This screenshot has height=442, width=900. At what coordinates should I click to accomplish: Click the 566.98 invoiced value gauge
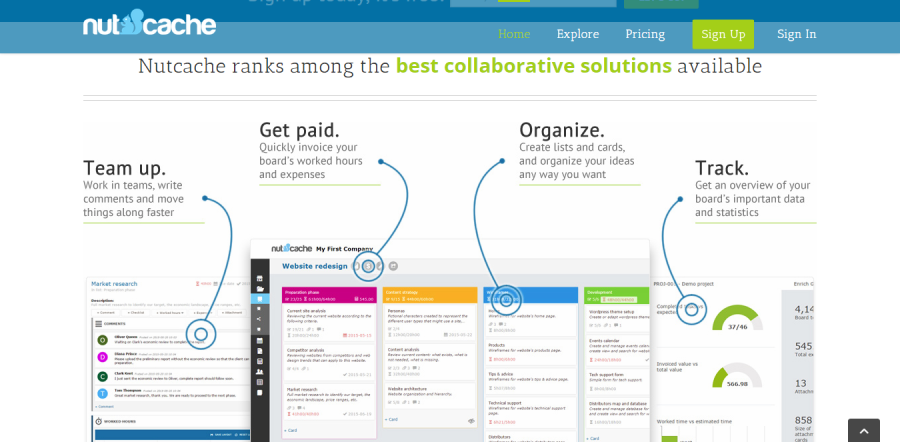pyautogui.click(x=737, y=375)
